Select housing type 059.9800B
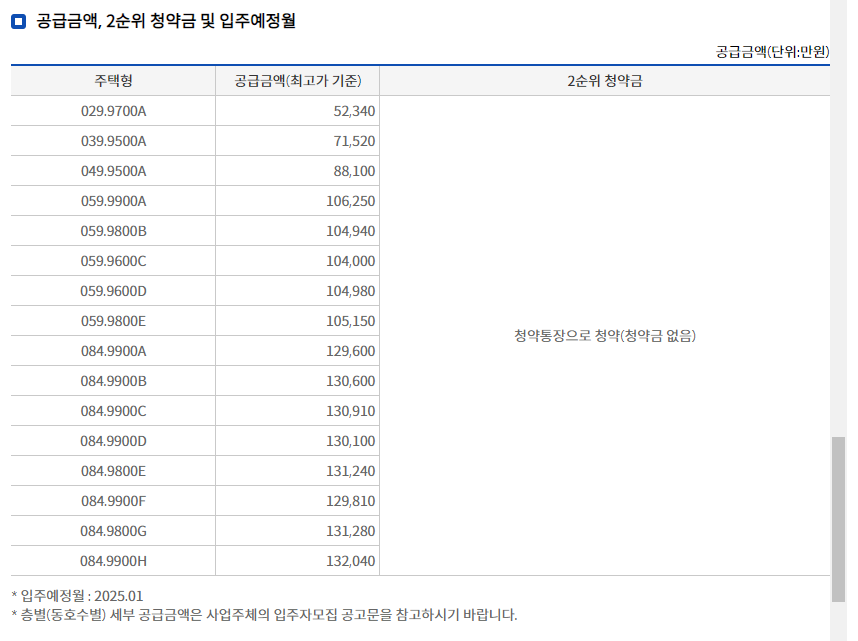The image size is (858, 641). tap(113, 232)
